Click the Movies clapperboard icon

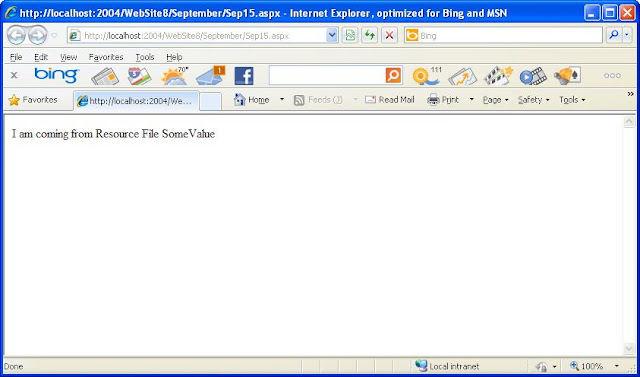coord(498,76)
